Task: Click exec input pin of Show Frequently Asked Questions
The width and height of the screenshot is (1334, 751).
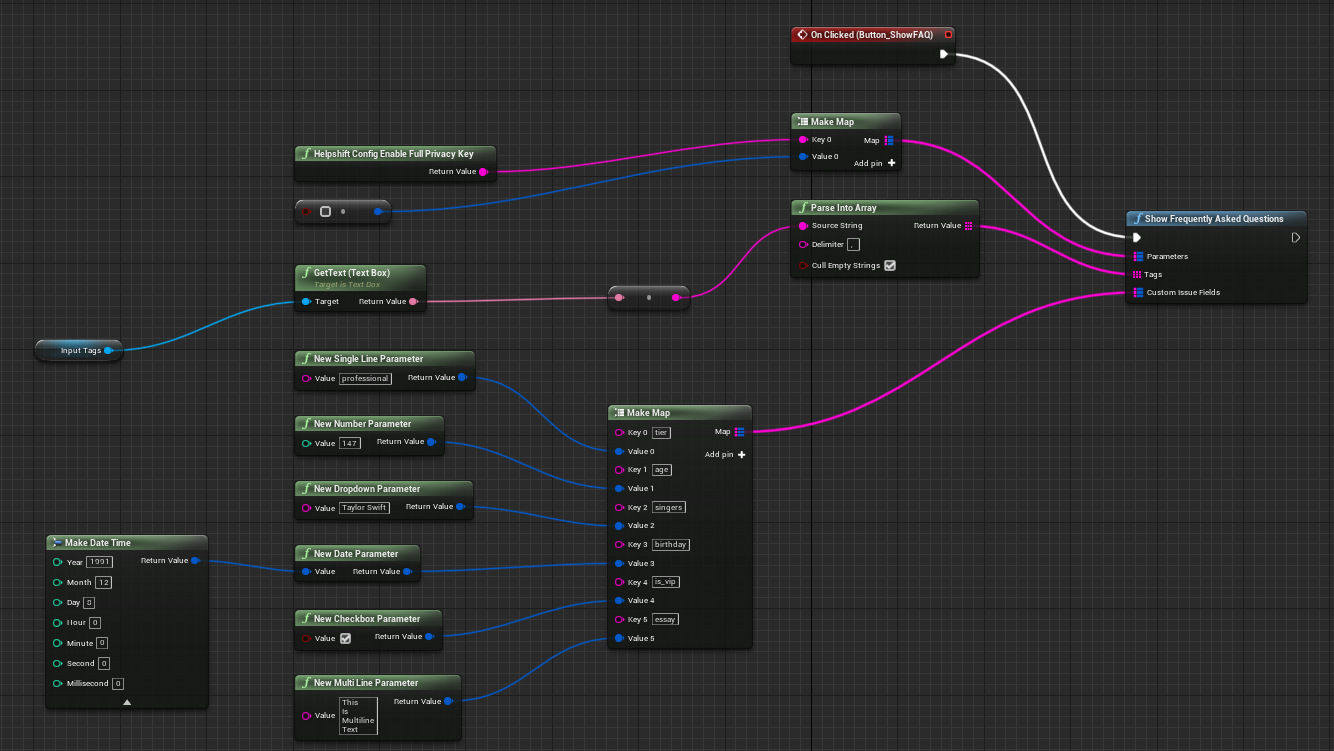Action: (1137, 238)
